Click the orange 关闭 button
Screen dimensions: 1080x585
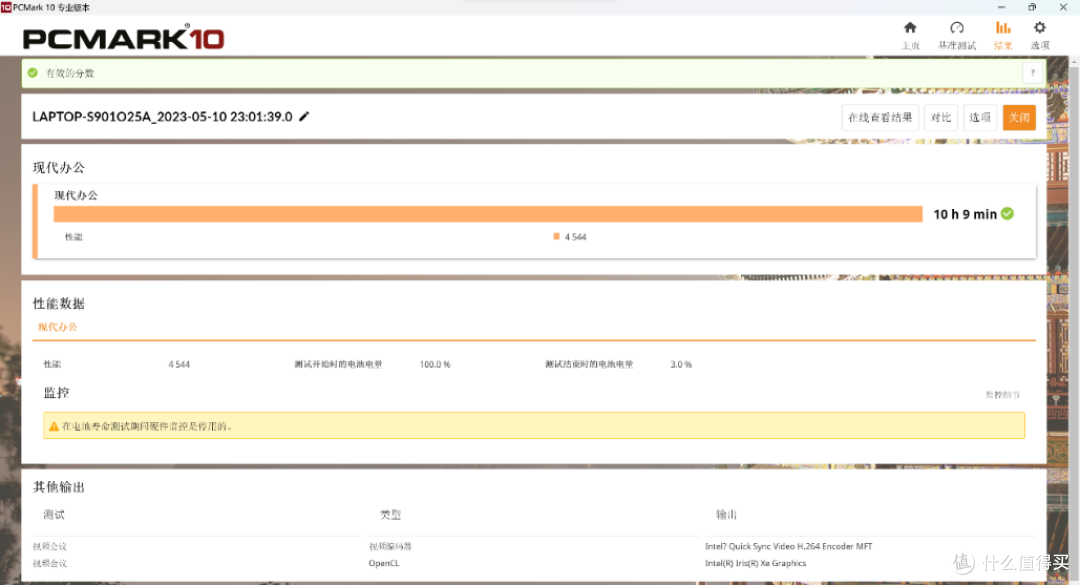tap(1019, 117)
